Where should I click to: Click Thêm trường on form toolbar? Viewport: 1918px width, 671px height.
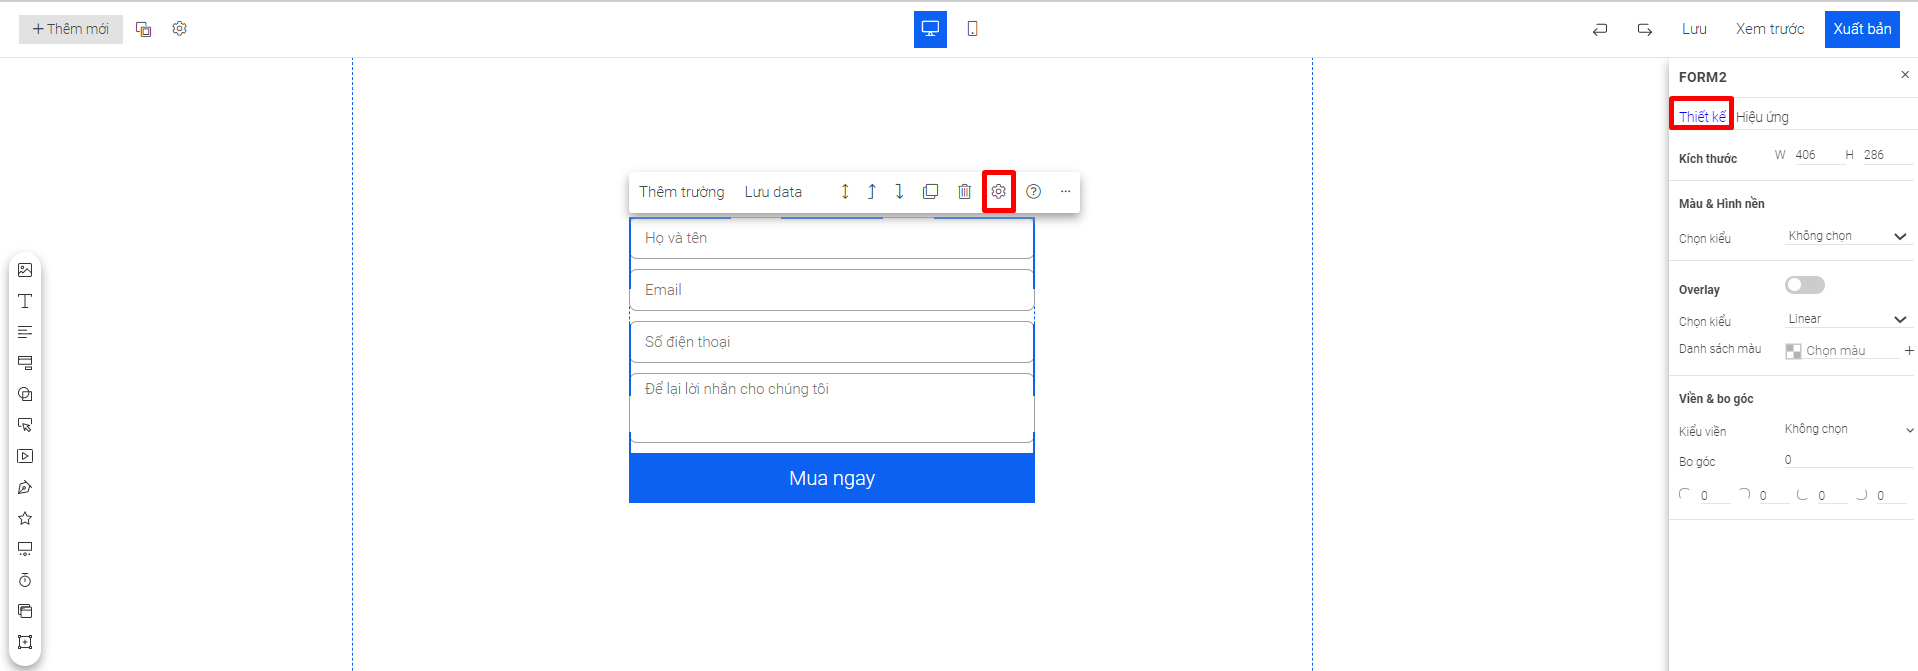pyautogui.click(x=682, y=192)
